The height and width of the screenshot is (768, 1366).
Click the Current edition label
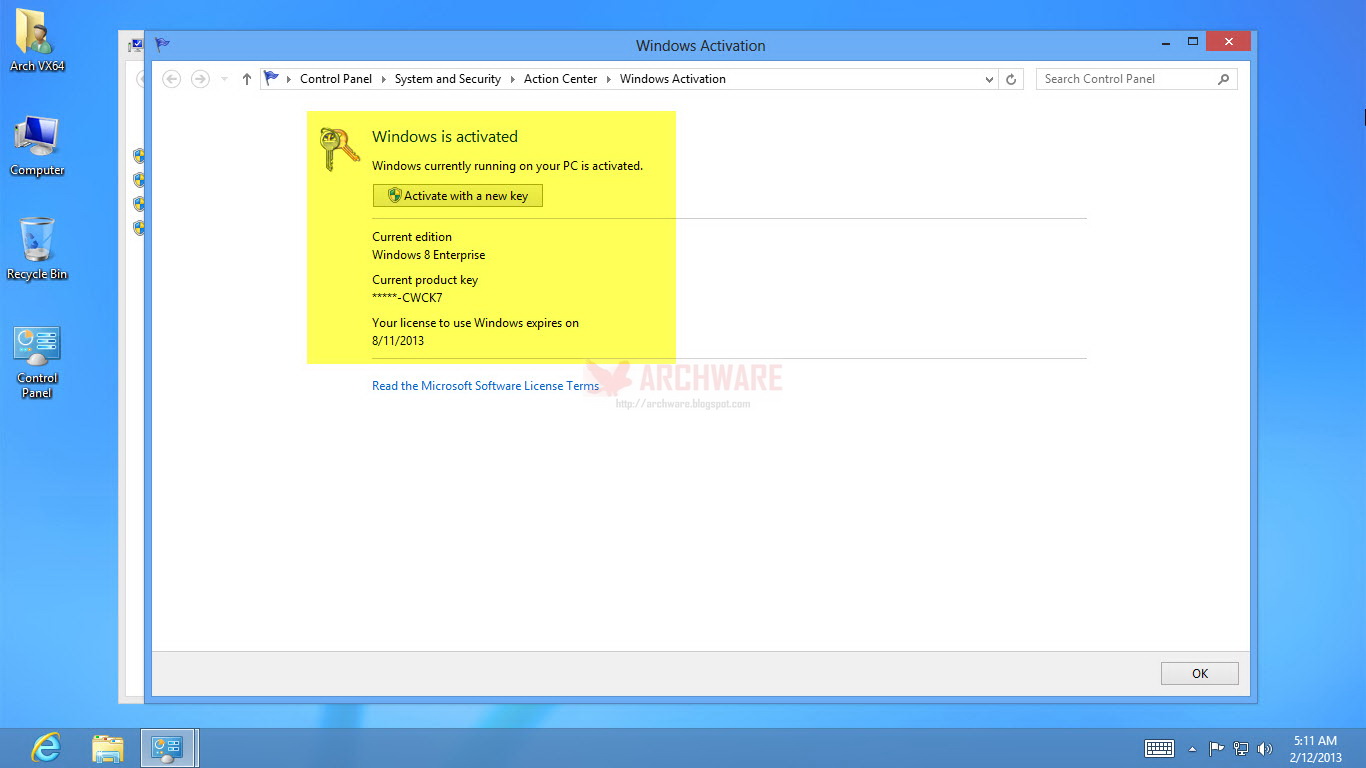[412, 237]
